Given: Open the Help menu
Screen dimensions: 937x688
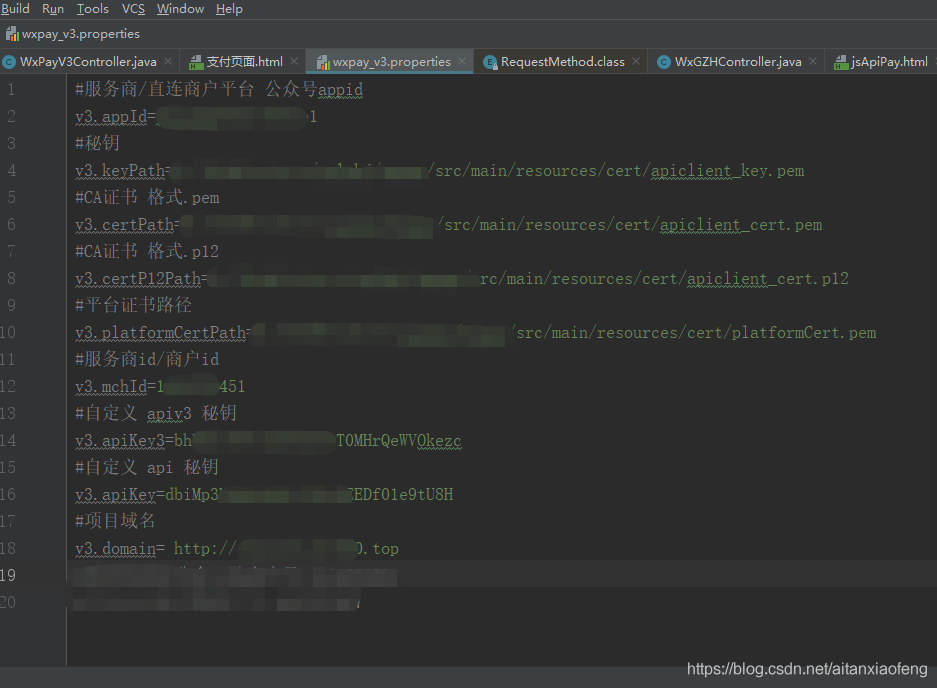Looking at the screenshot, I should pos(229,9).
